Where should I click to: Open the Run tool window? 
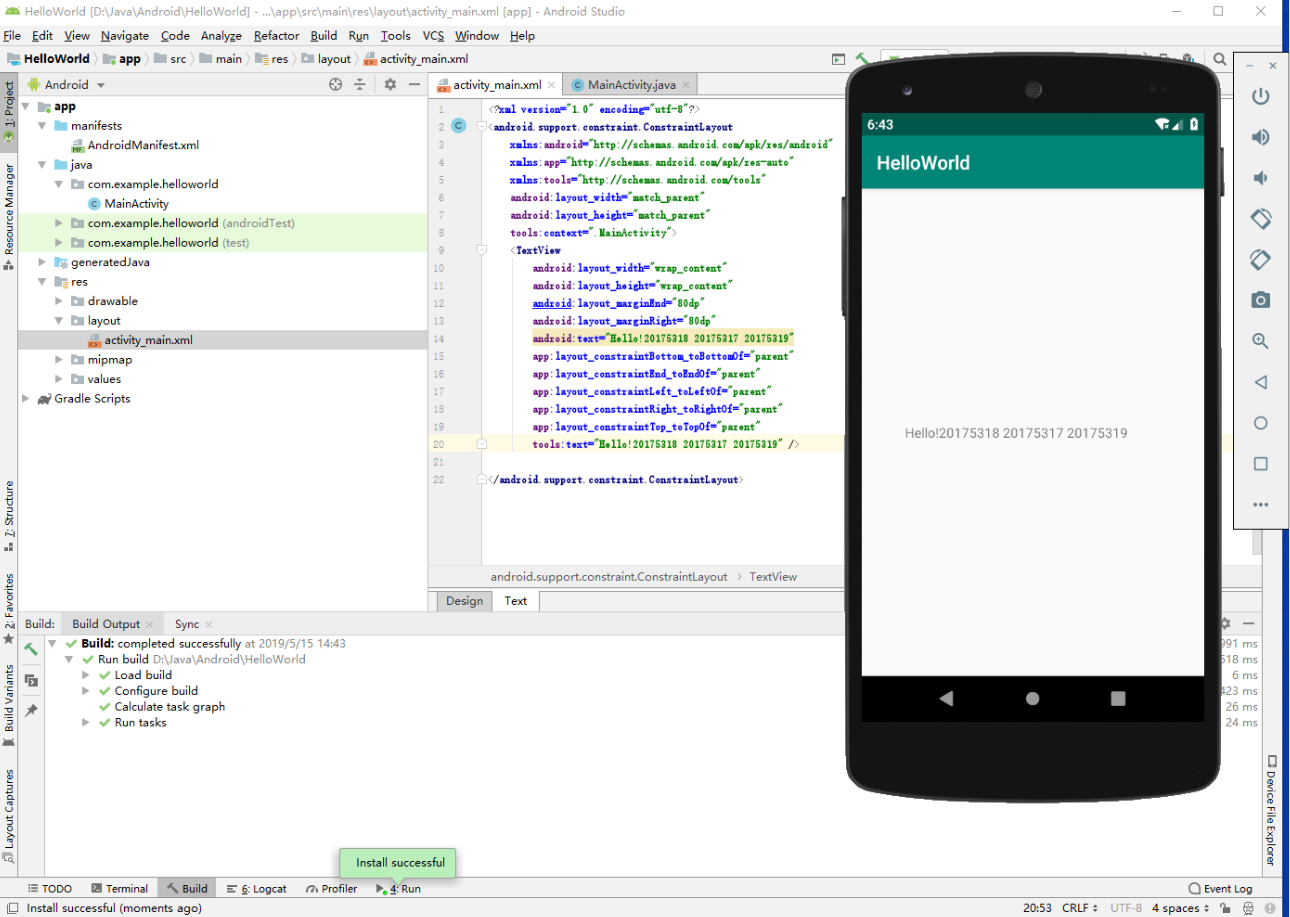click(x=398, y=888)
